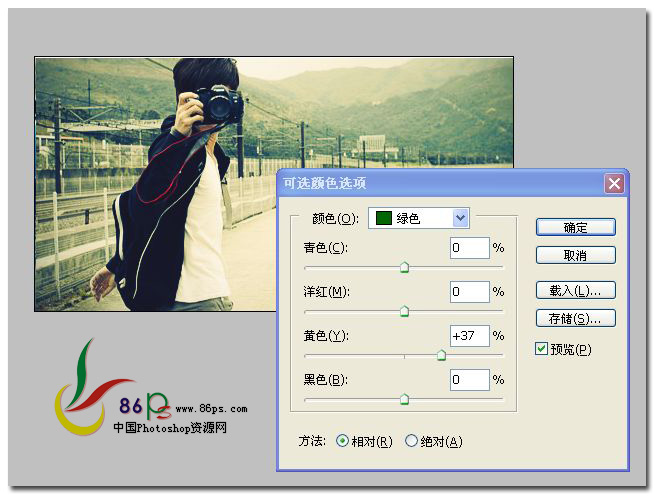Click the 方法: label
Screen dimensions: 660x500
tap(312, 441)
